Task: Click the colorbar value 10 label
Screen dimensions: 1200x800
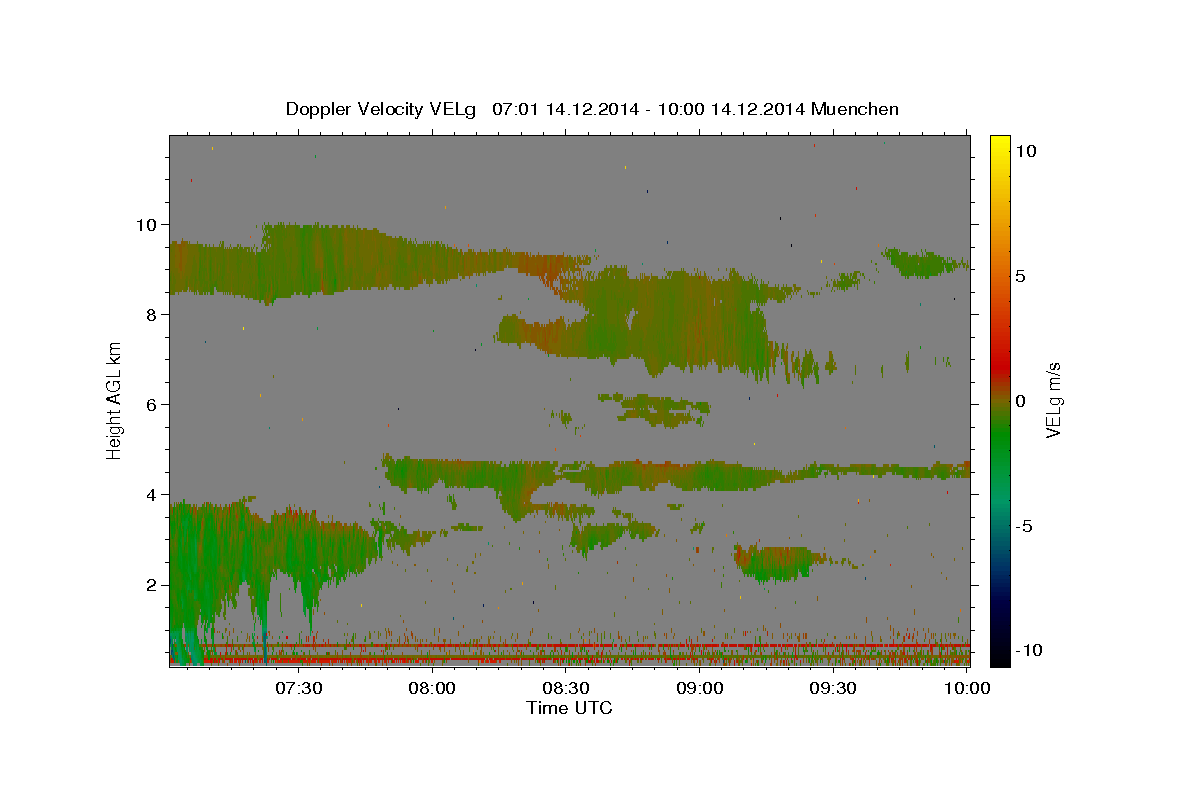Action: [x=1025, y=151]
